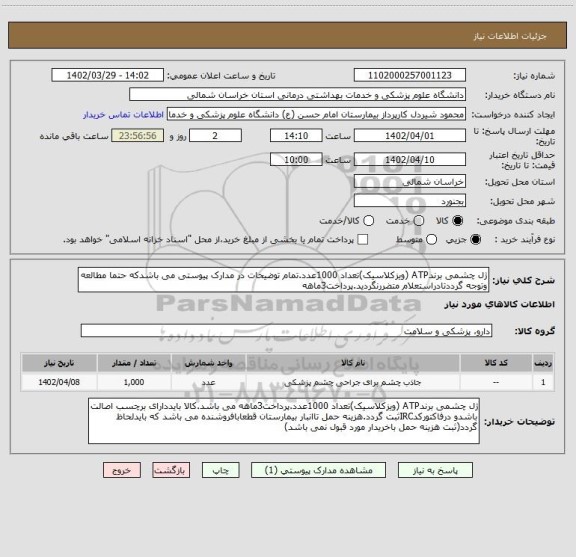The image size is (576, 557).
Task: Click the buyer organization name field
Action: click(298, 95)
